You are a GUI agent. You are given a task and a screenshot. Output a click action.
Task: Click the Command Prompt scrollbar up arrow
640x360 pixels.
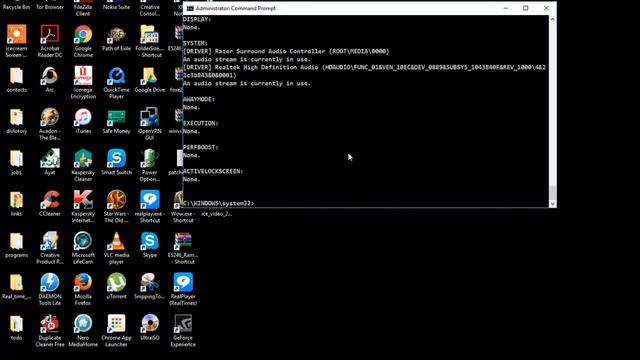coord(553,19)
